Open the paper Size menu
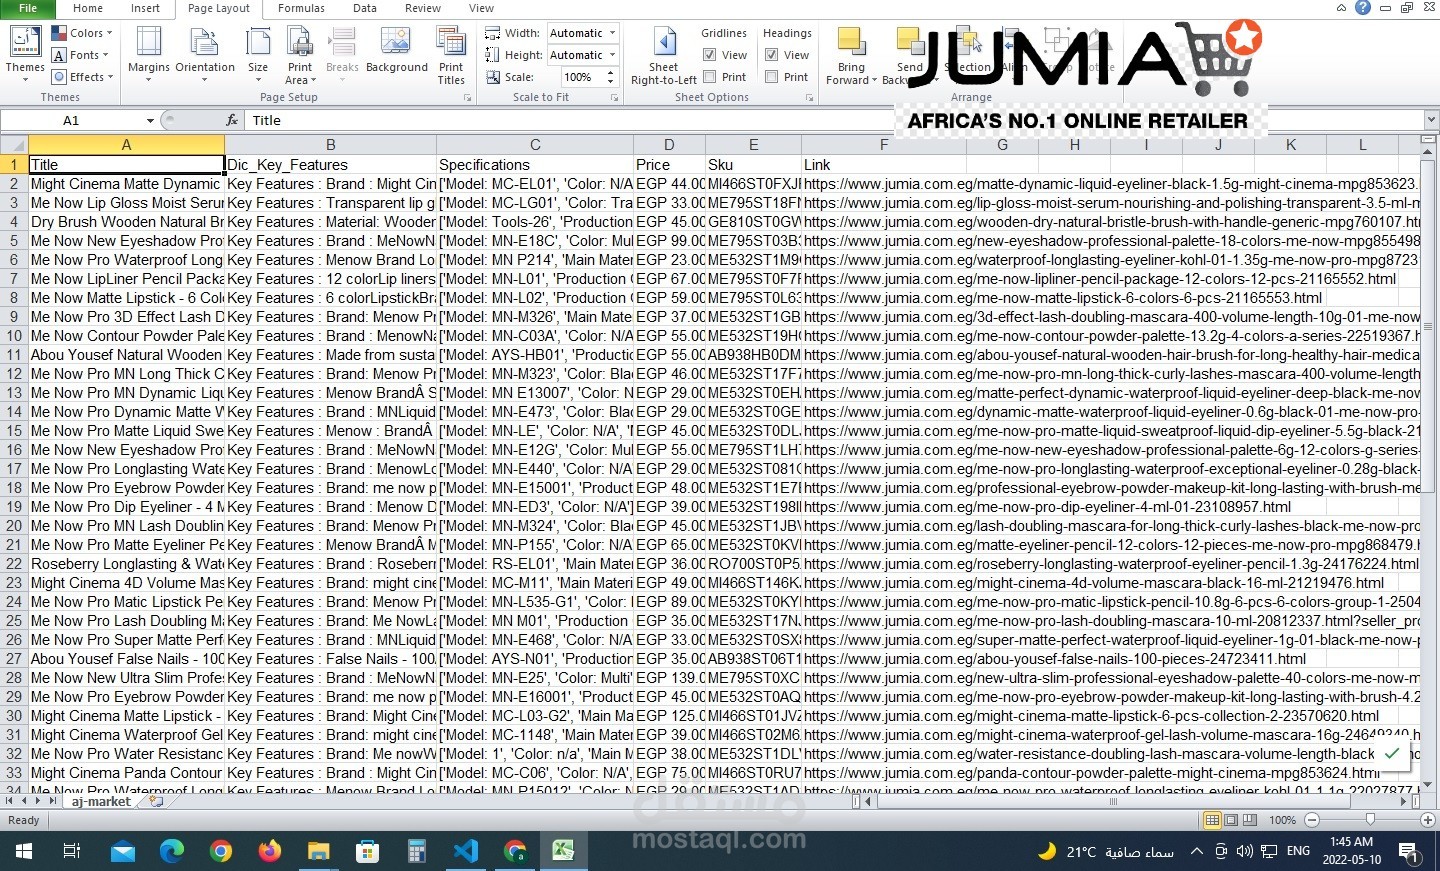This screenshot has height=871, width=1440. [258, 54]
